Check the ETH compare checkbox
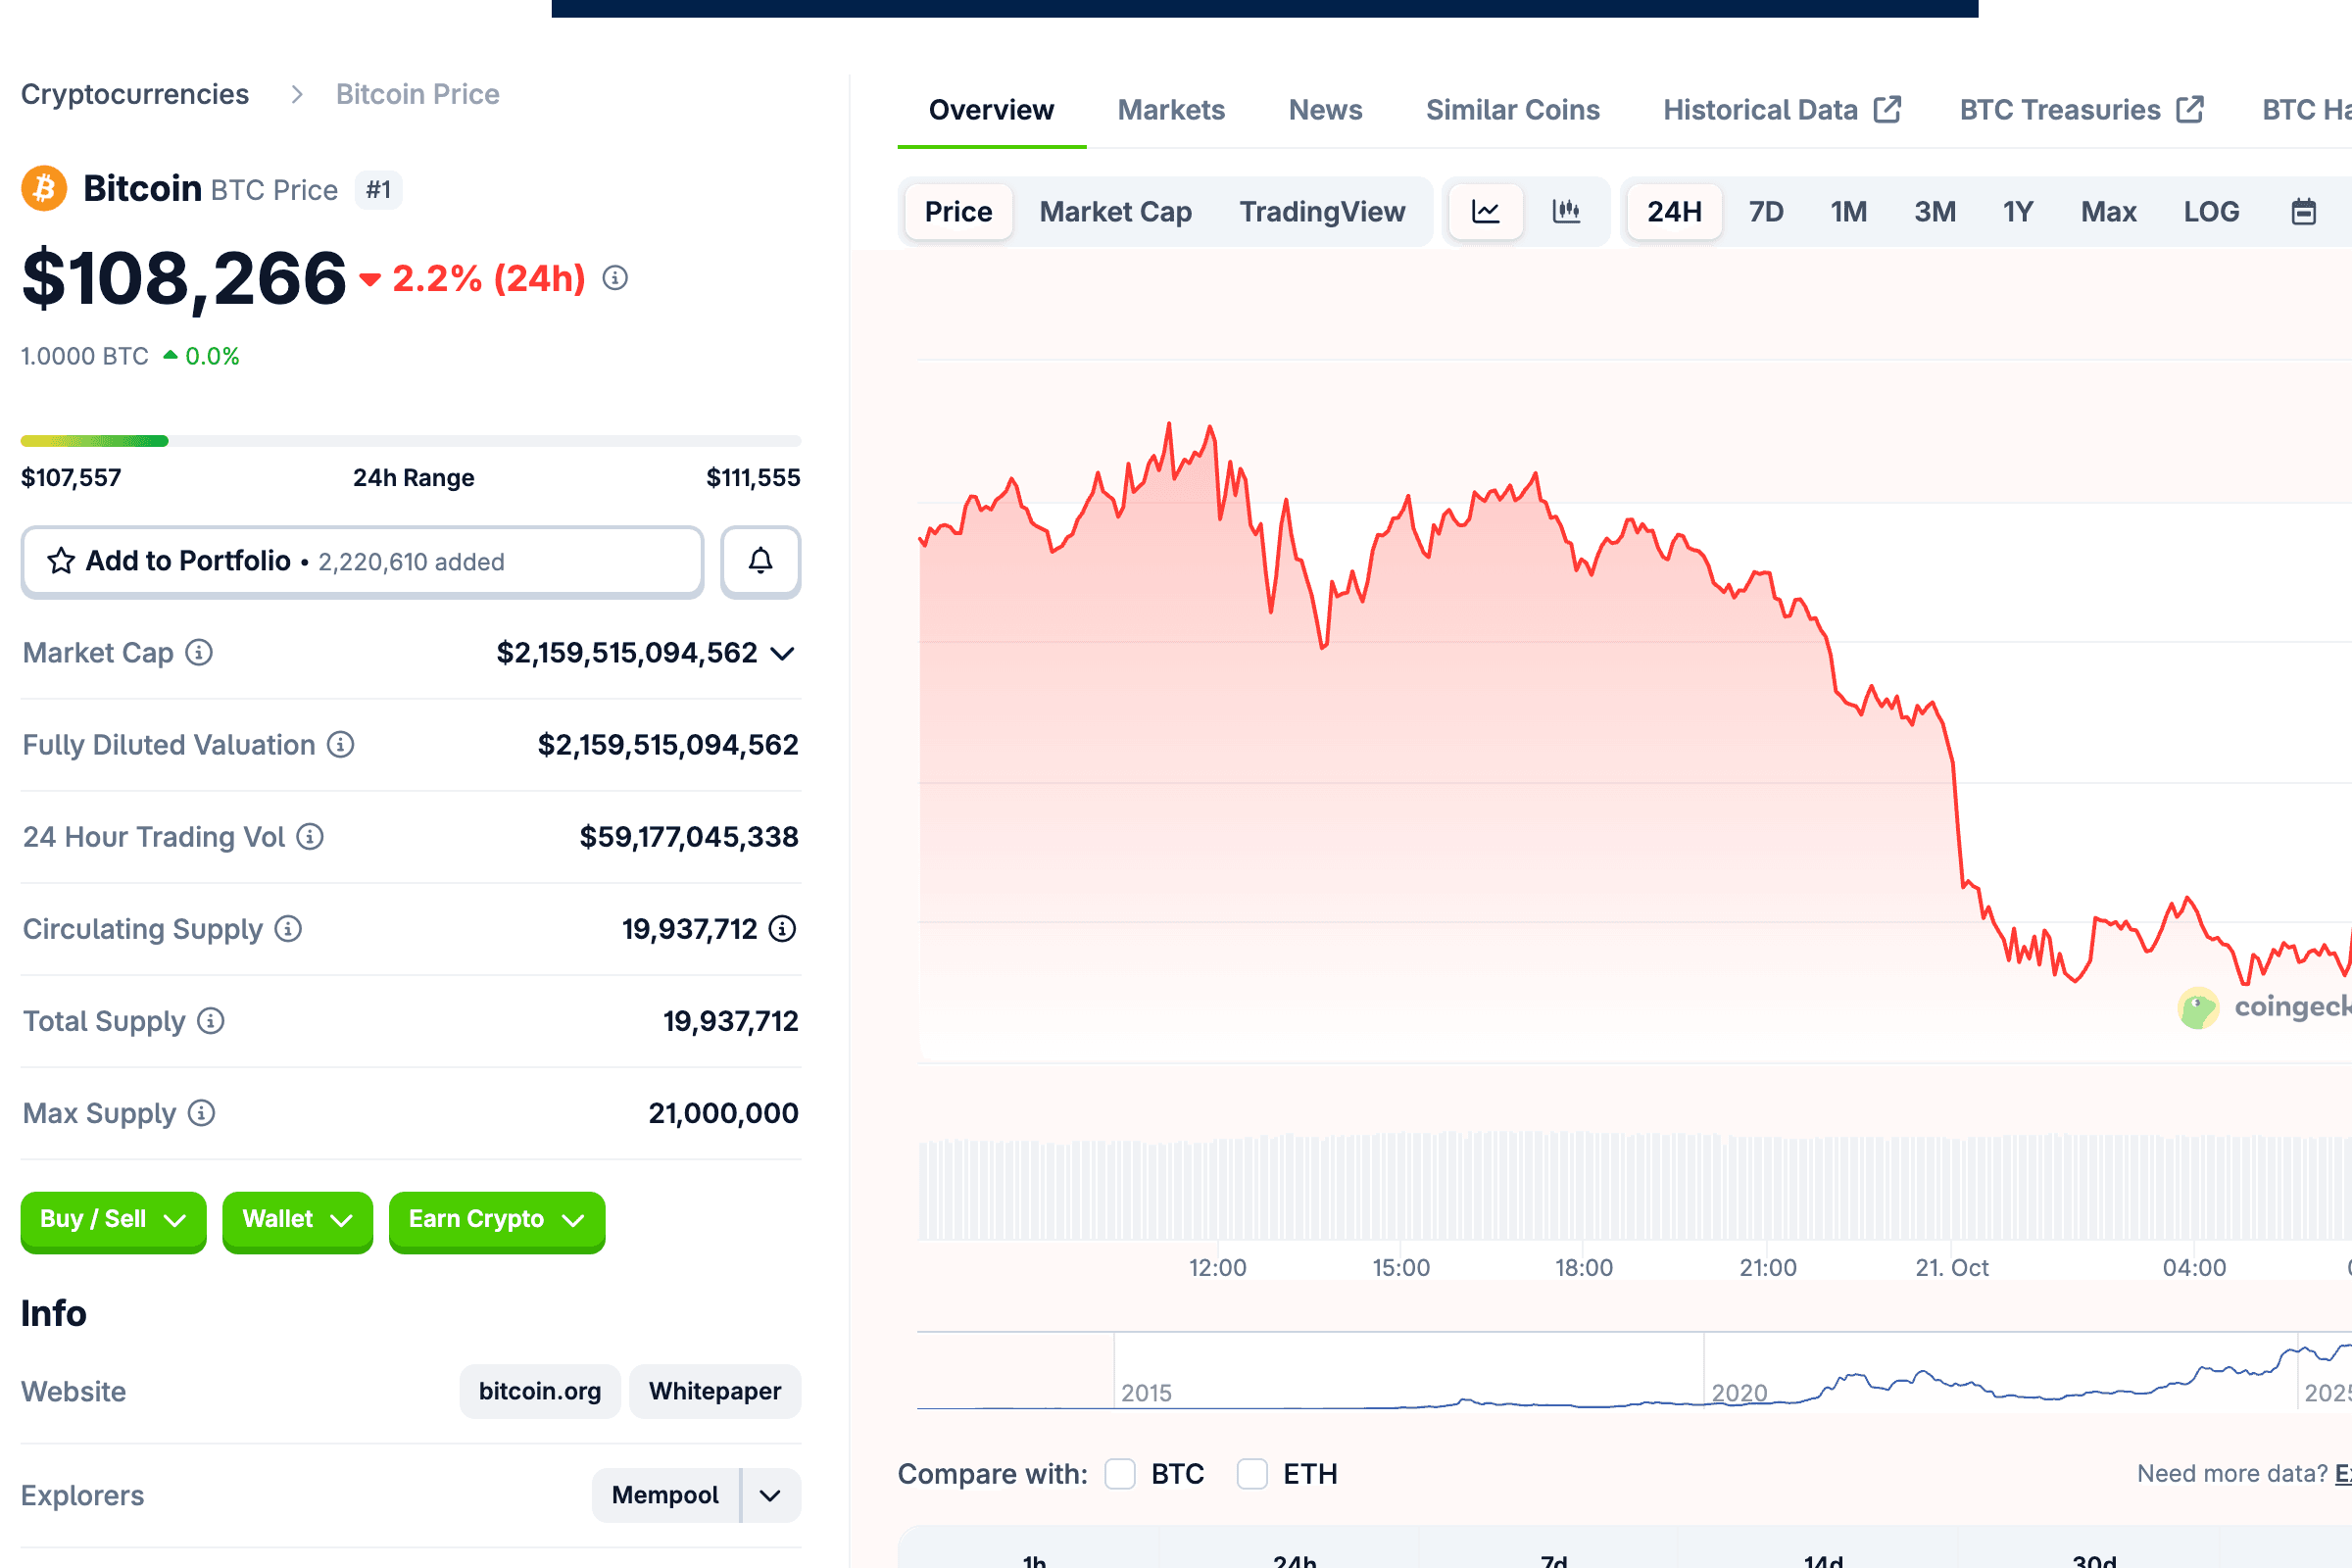The image size is (2352, 1568). (1251, 1474)
